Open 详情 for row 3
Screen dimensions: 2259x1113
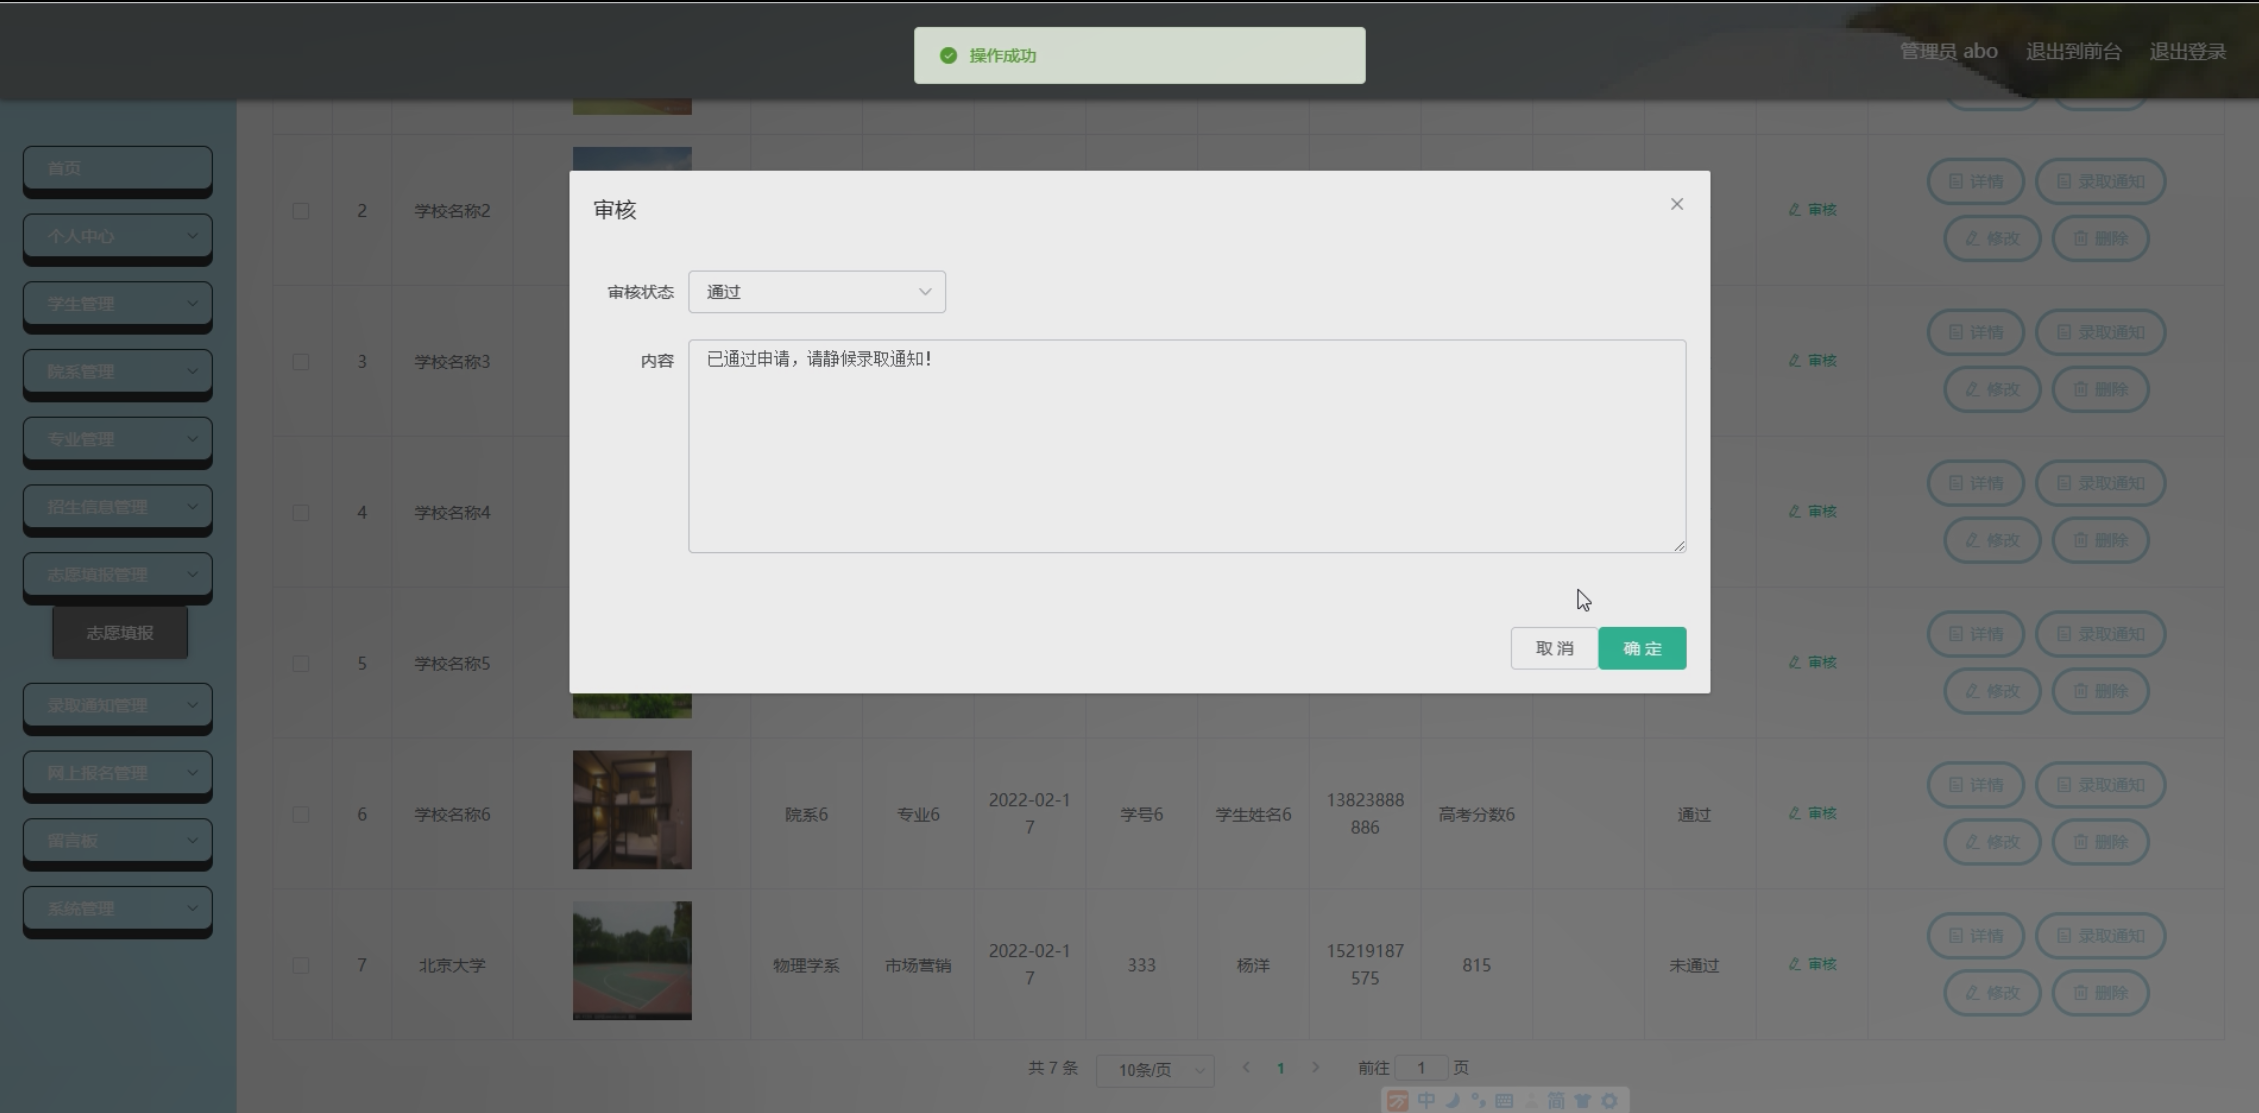pyautogui.click(x=1975, y=332)
